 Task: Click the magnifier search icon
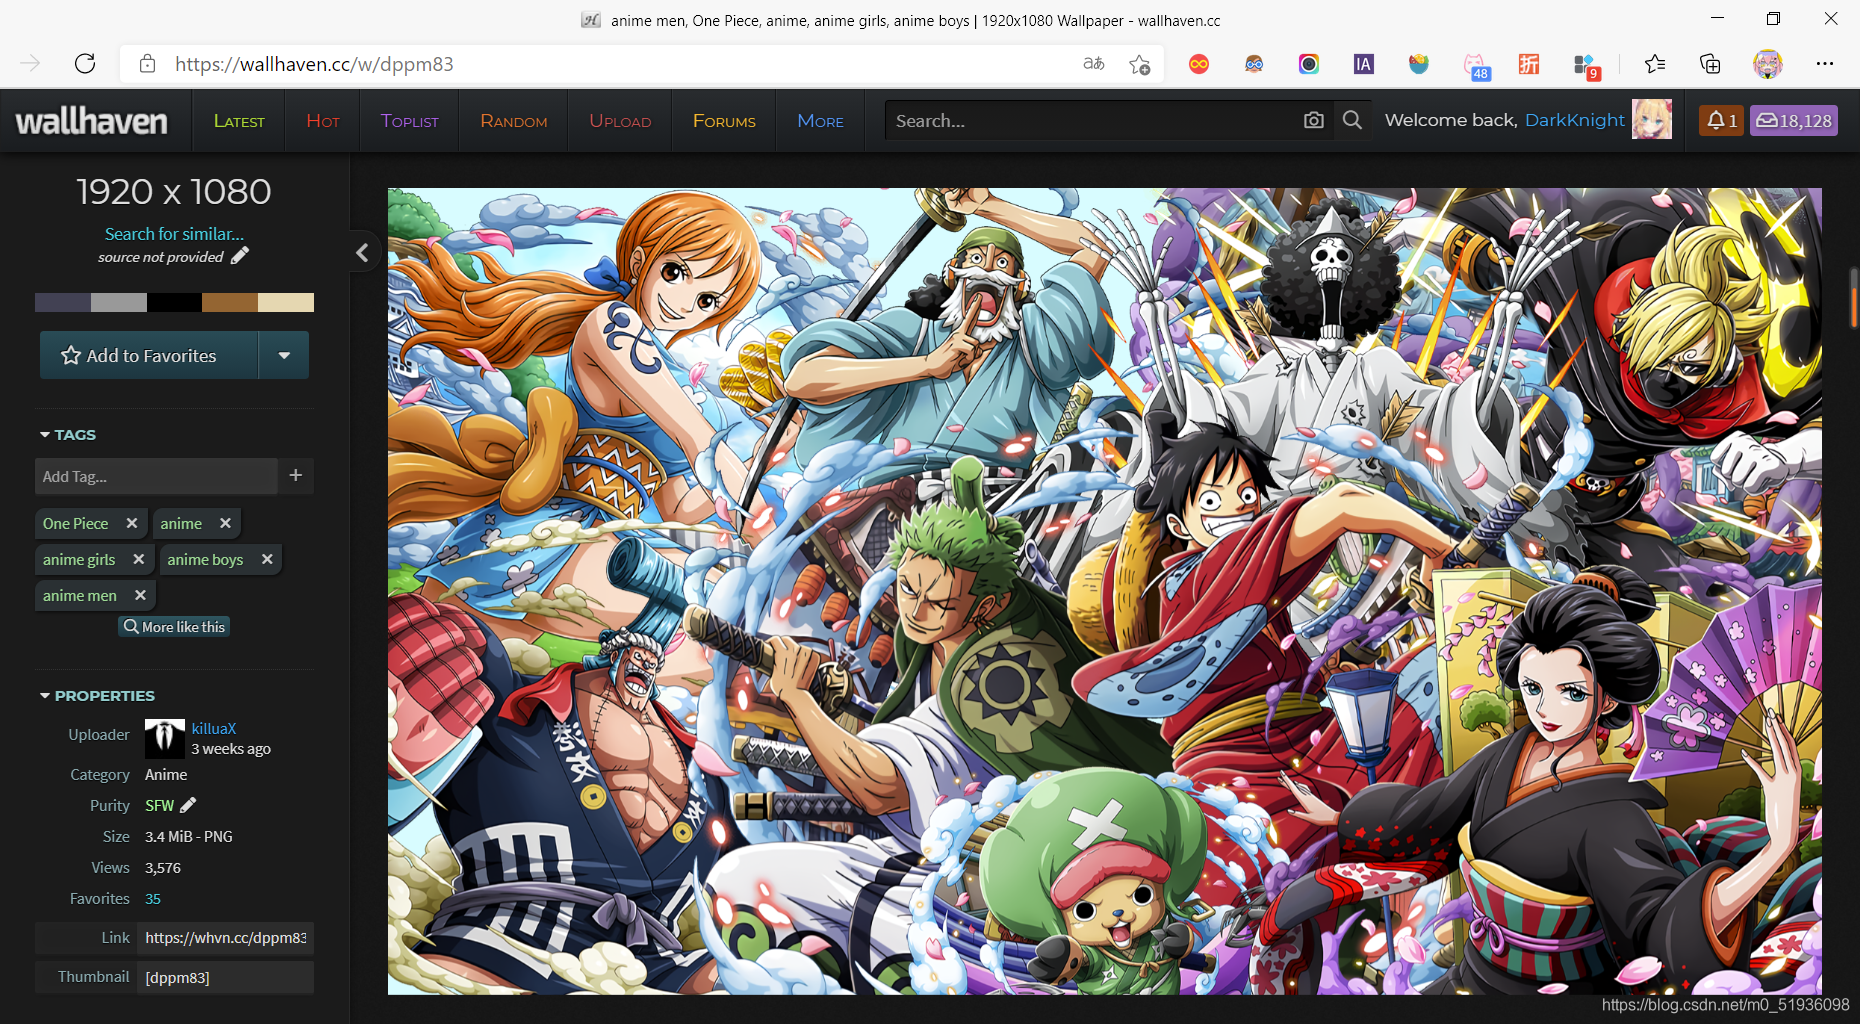[x=1352, y=120]
